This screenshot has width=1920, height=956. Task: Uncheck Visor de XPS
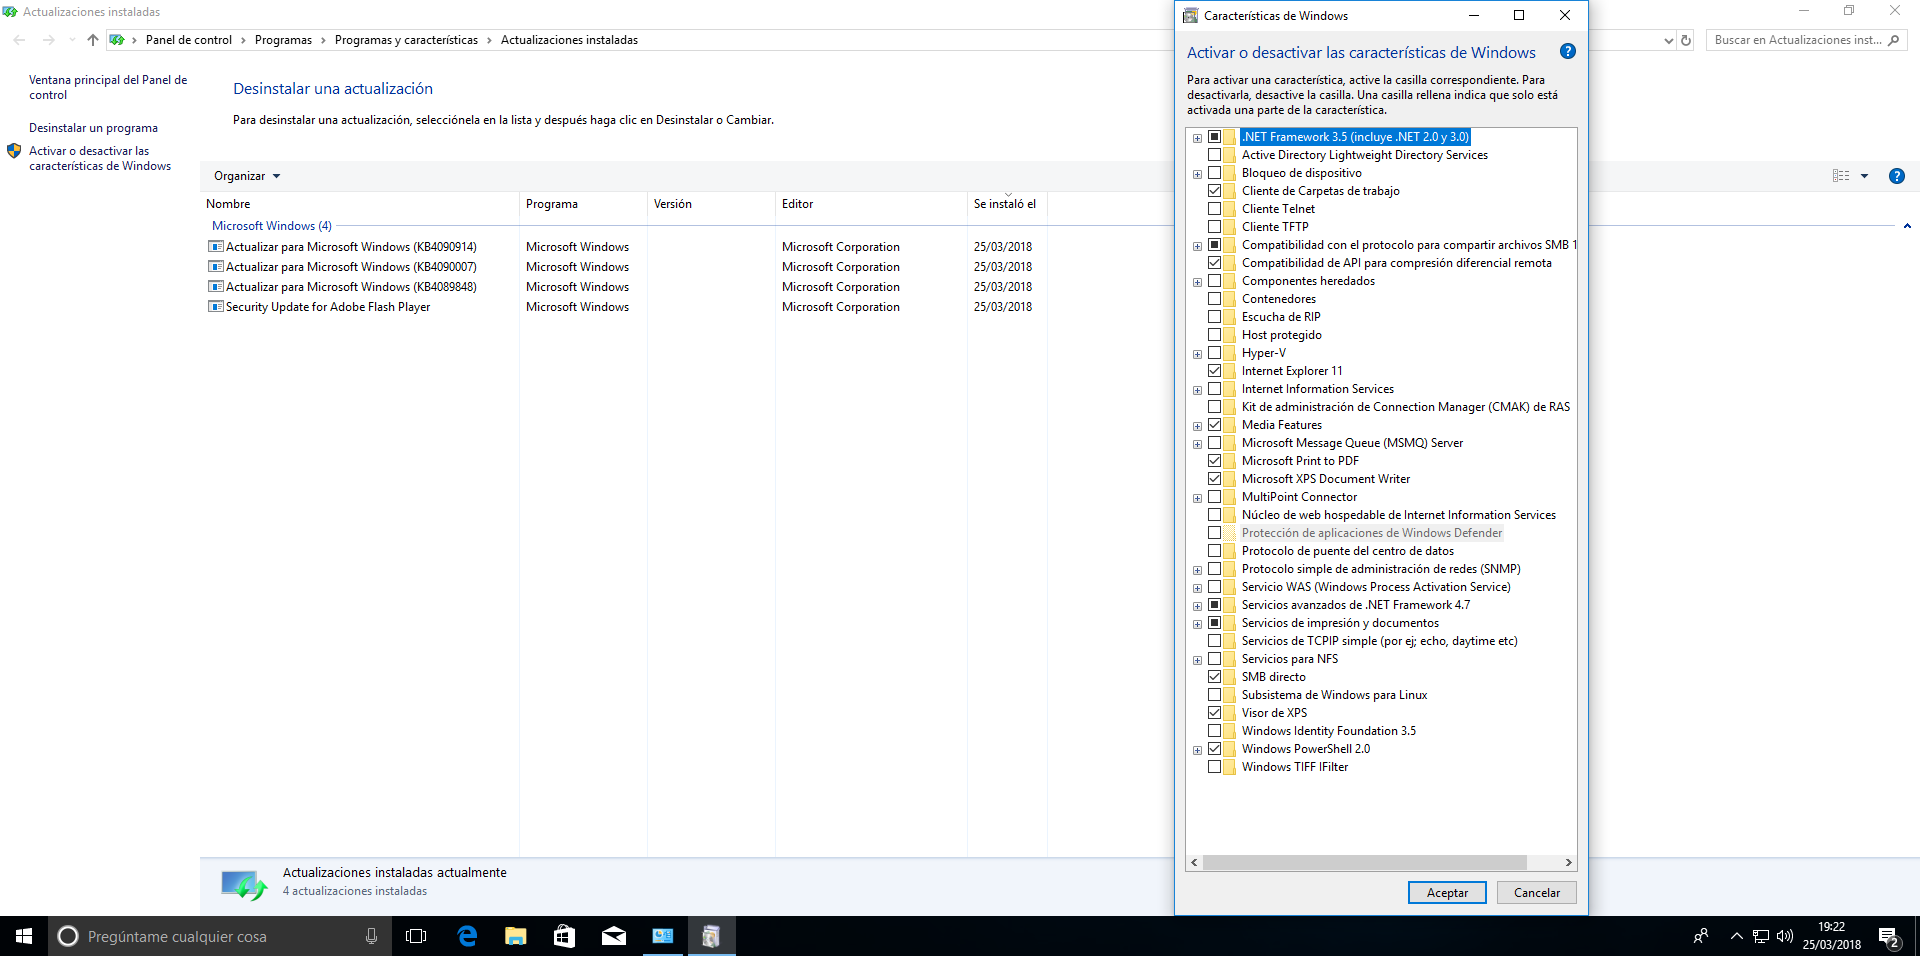pos(1214,713)
